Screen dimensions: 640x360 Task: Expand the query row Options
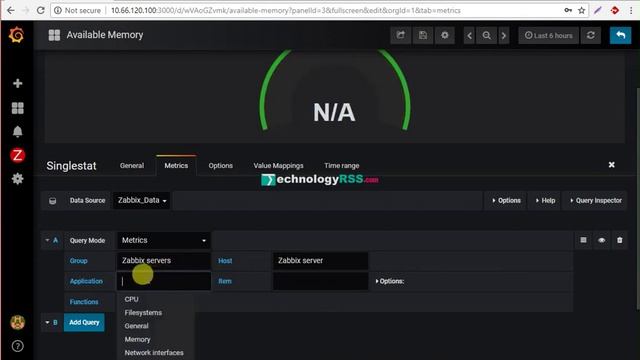coord(390,281)
